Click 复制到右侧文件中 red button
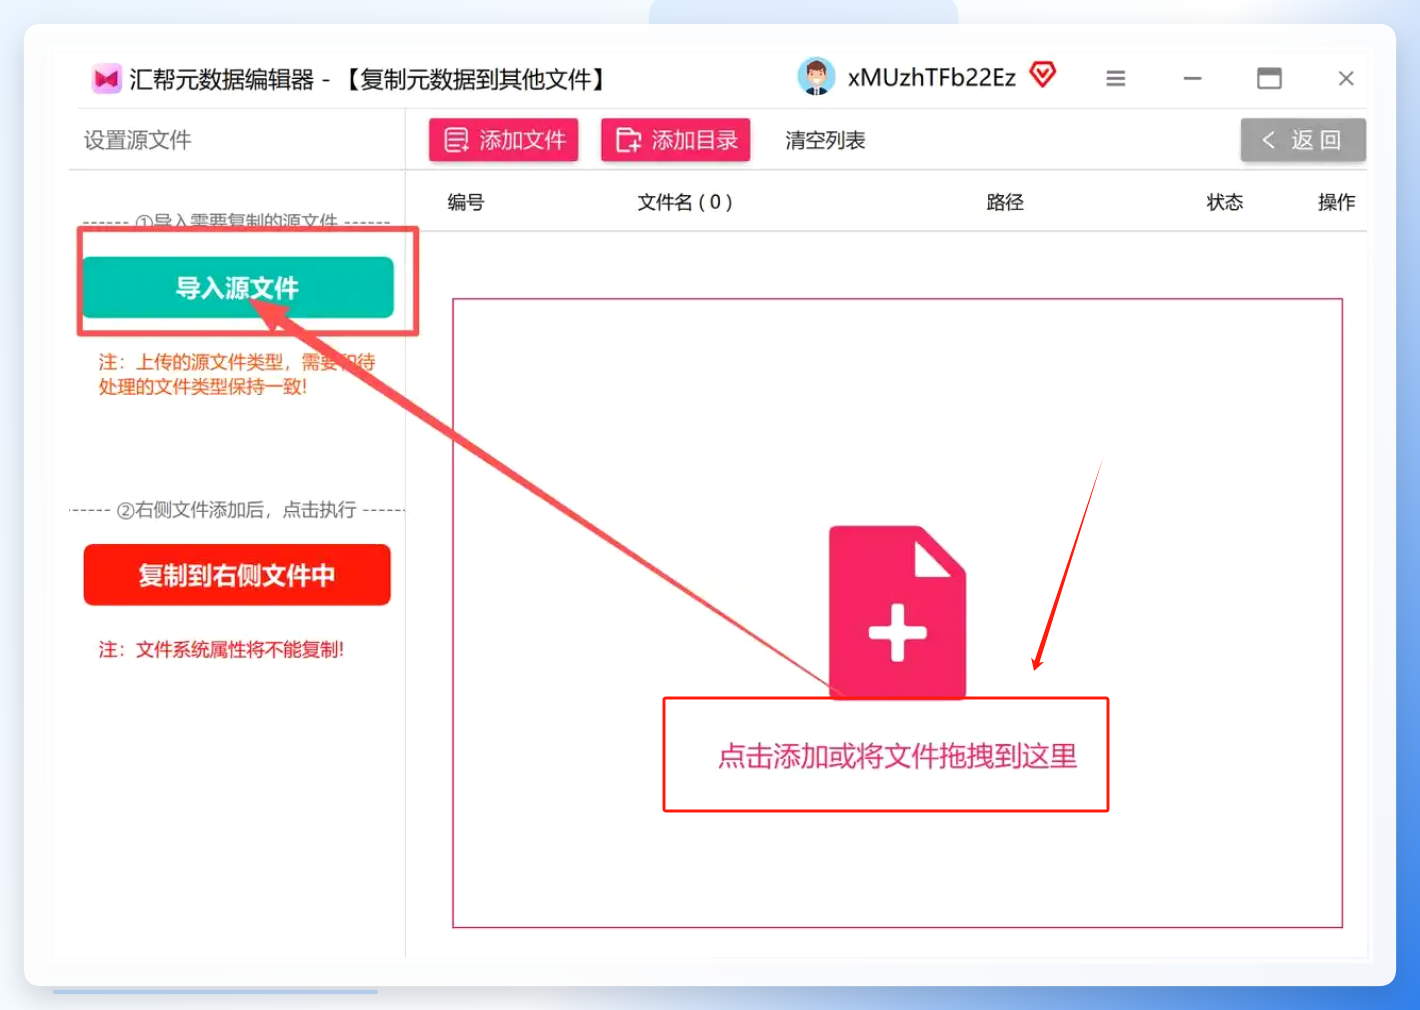 click(237, 575)
